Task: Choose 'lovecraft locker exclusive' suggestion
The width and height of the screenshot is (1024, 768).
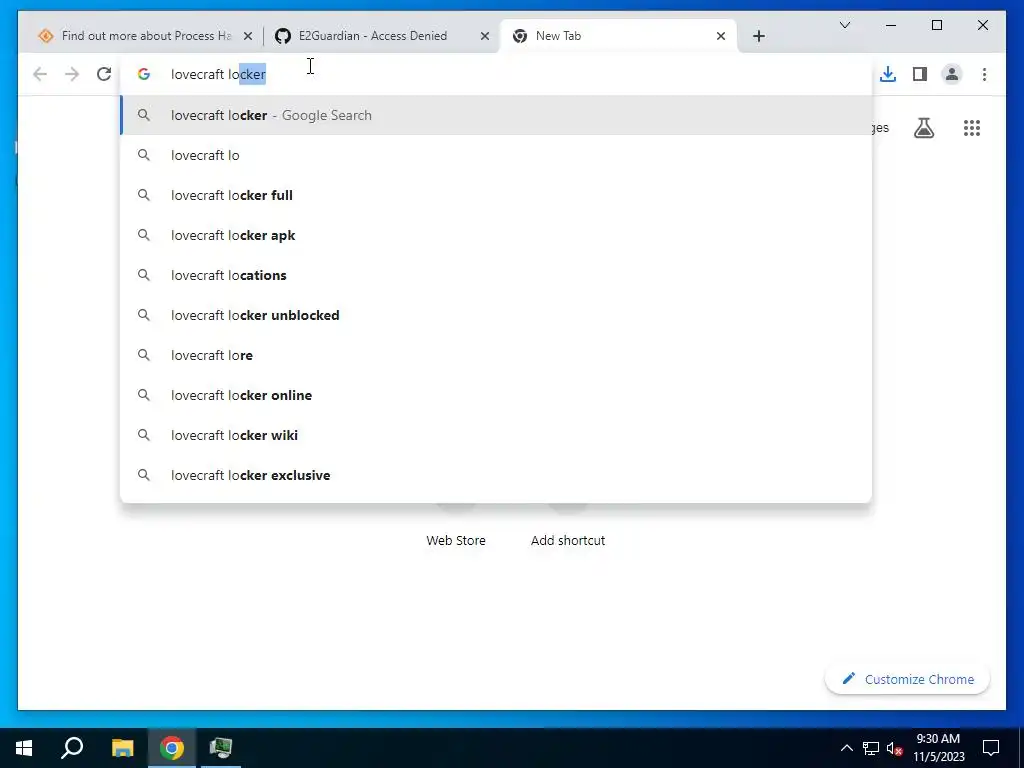Action: pyautogui.click(x=496, y=475)
